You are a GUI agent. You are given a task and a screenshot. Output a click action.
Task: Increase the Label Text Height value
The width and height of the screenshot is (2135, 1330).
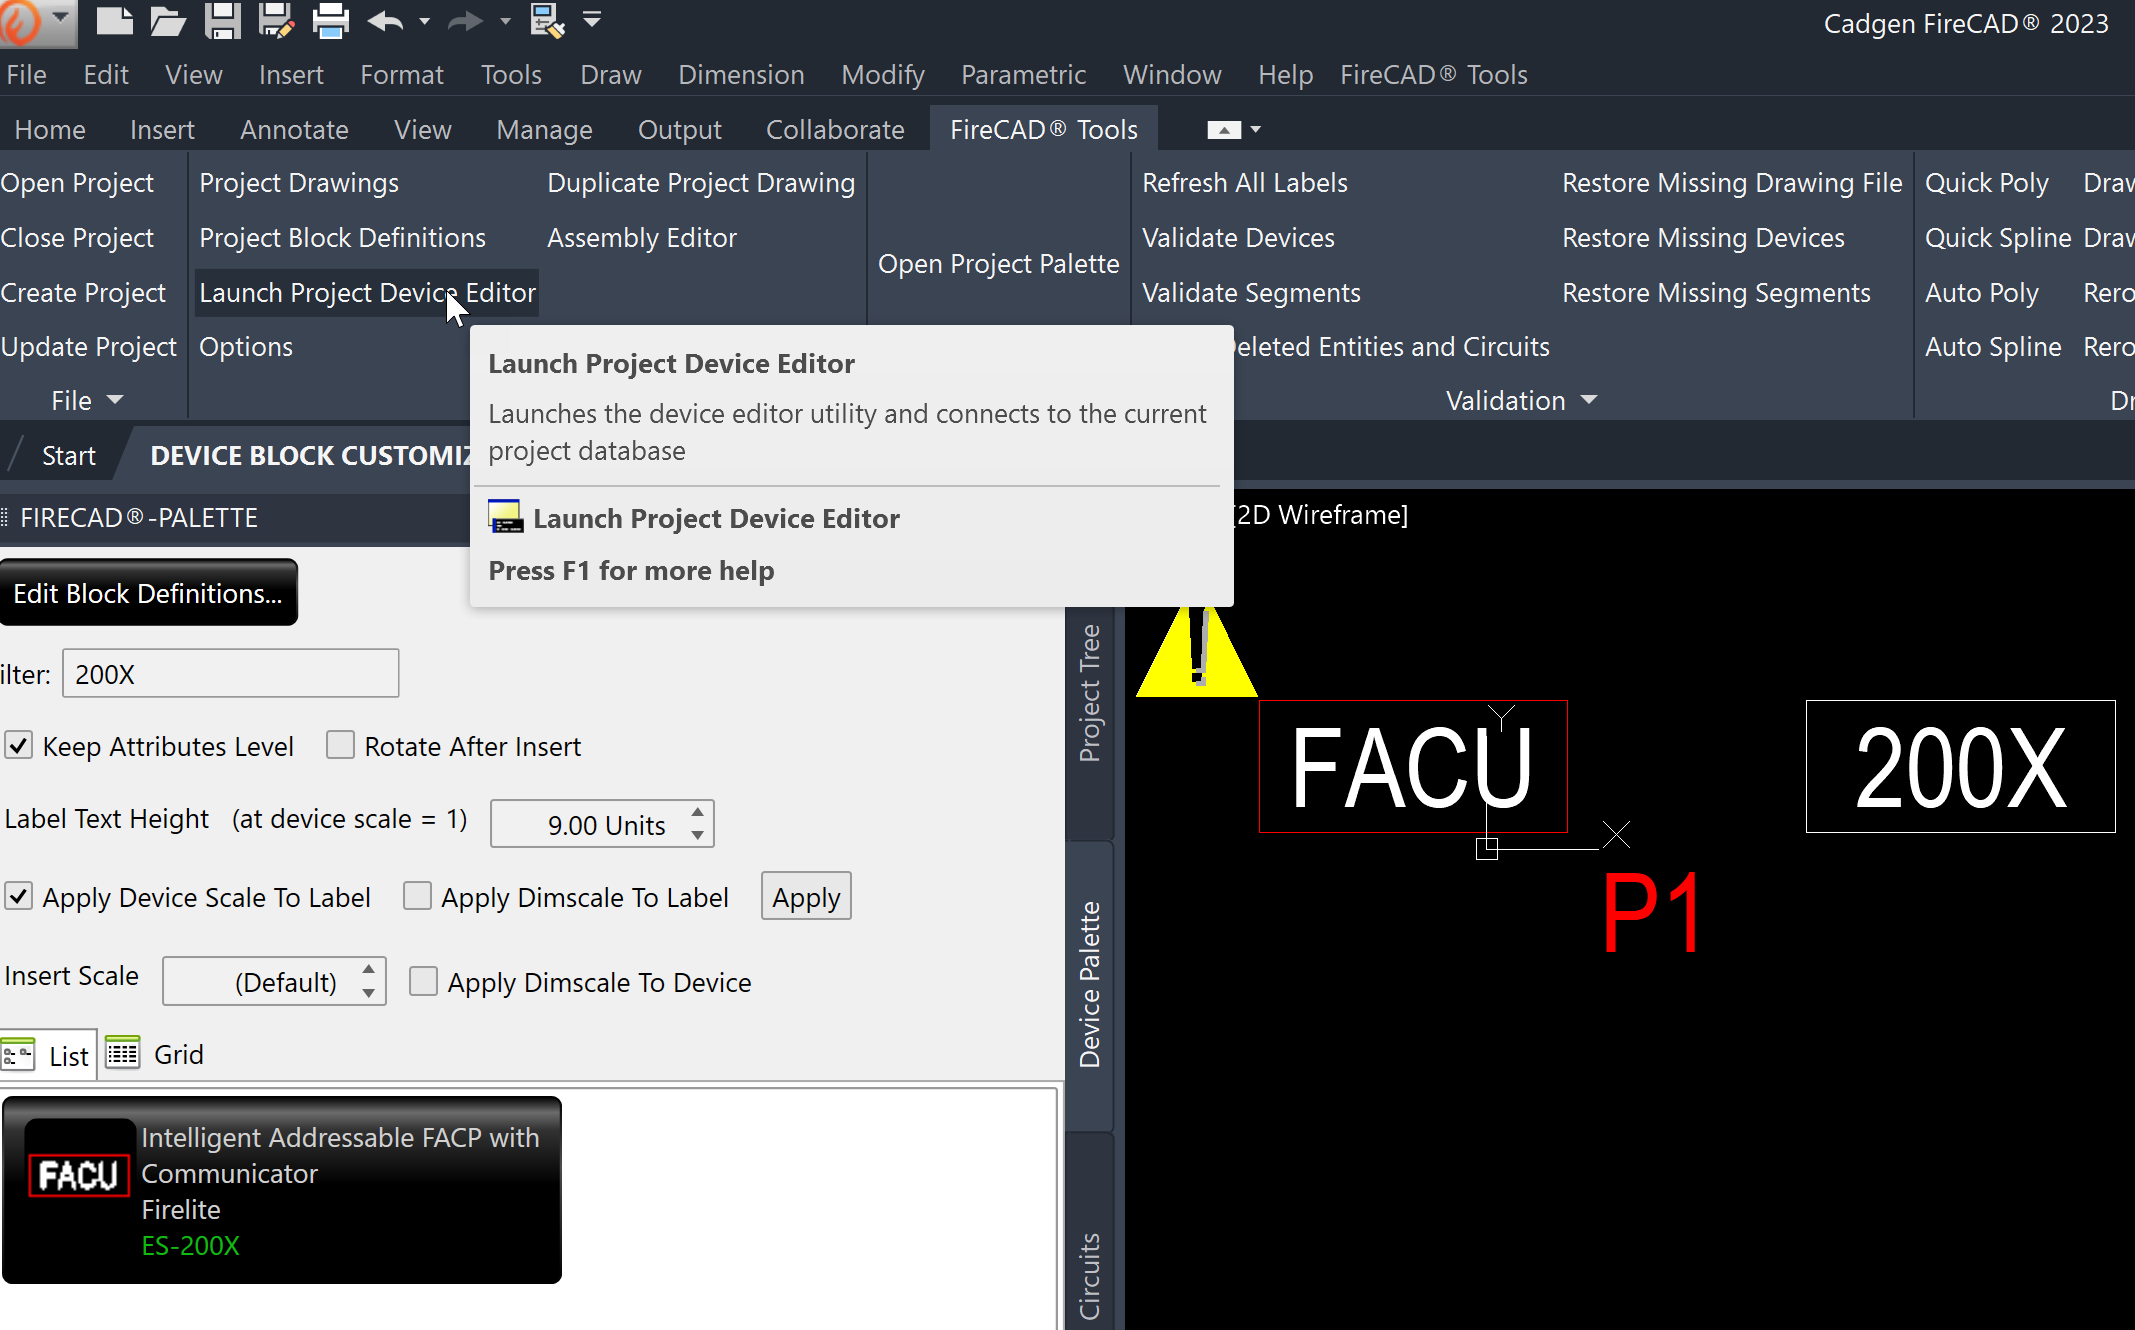(697, 812)
